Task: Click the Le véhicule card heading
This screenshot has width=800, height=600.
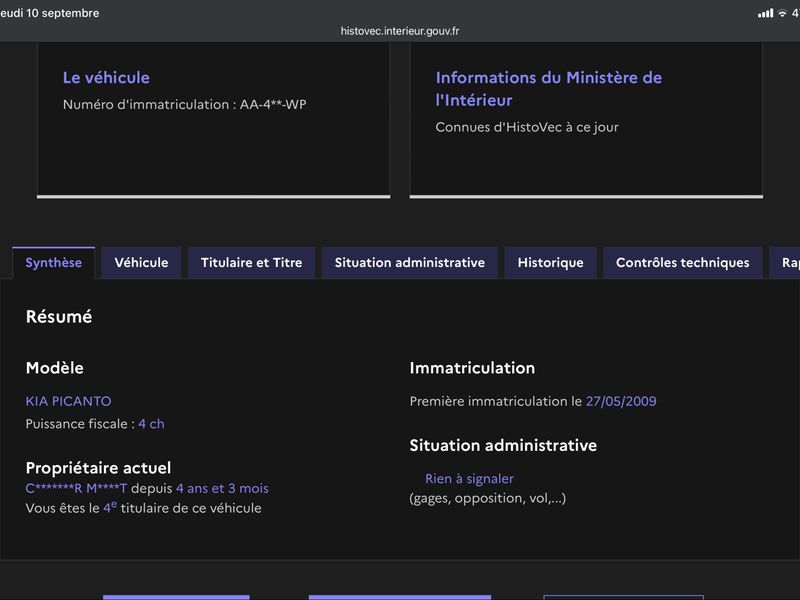Action: click(106, 78)
